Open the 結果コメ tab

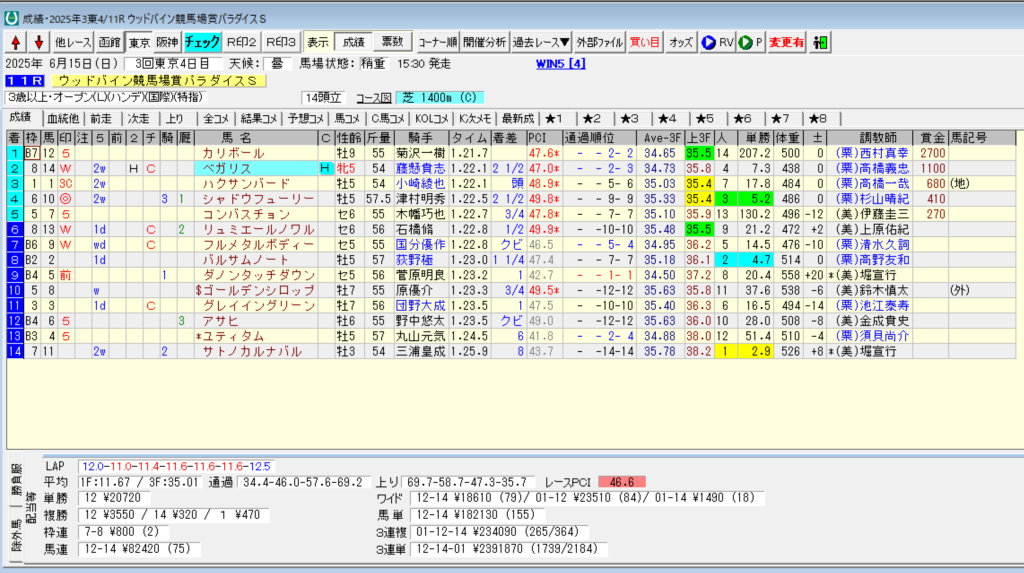coord(259,118)
